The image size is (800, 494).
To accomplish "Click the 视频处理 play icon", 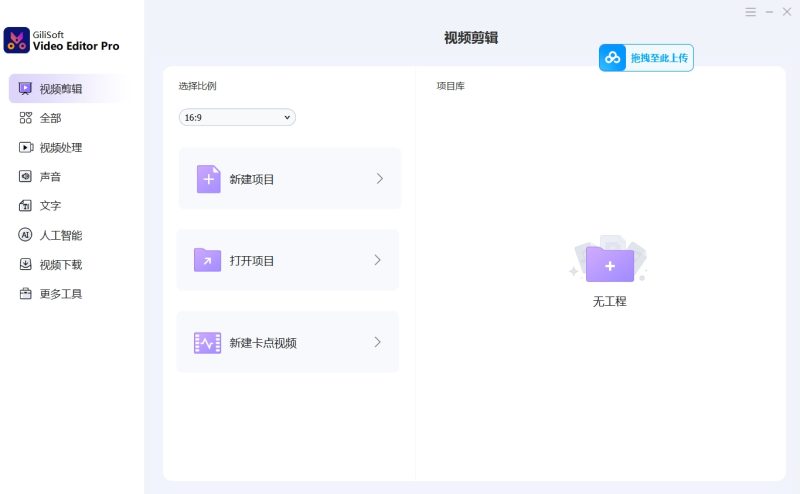I will [x=26, y=147].
